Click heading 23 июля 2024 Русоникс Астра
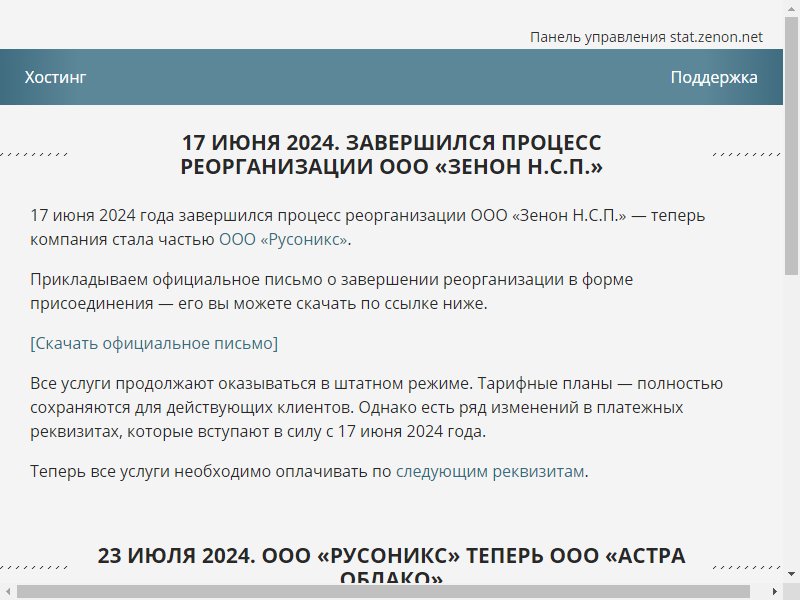Viewport: 800px width, 600px height. (x=391, y=565)
